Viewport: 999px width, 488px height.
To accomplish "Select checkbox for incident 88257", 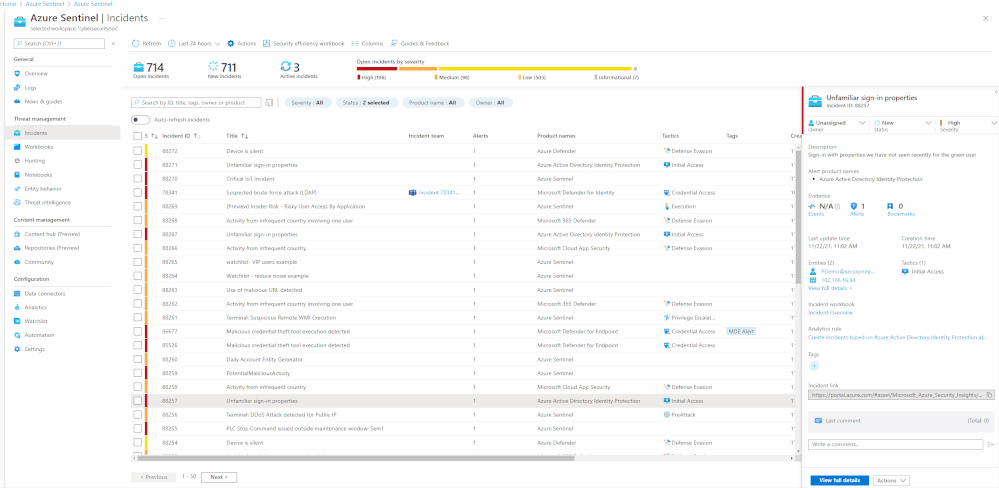I will point(138,401).
